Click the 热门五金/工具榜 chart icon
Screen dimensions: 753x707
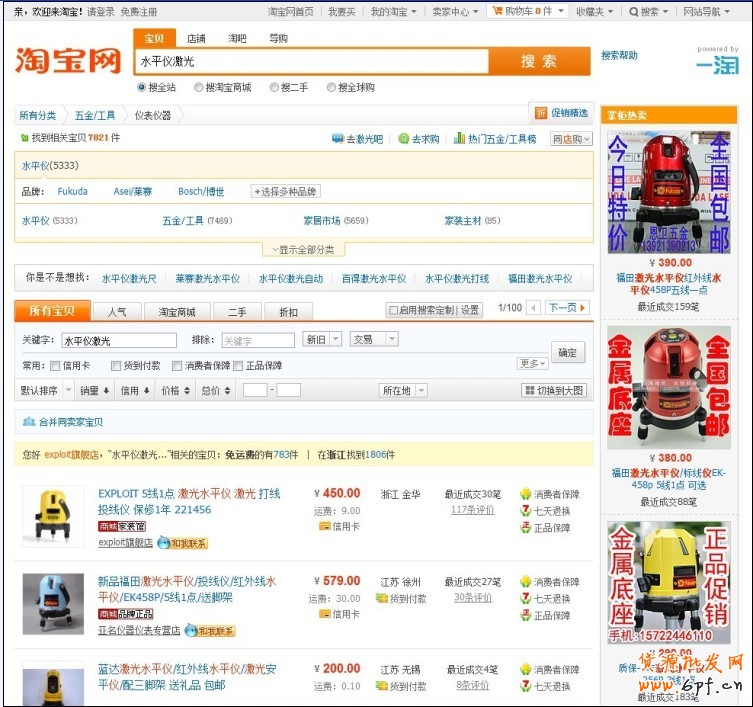coord(459,139)
